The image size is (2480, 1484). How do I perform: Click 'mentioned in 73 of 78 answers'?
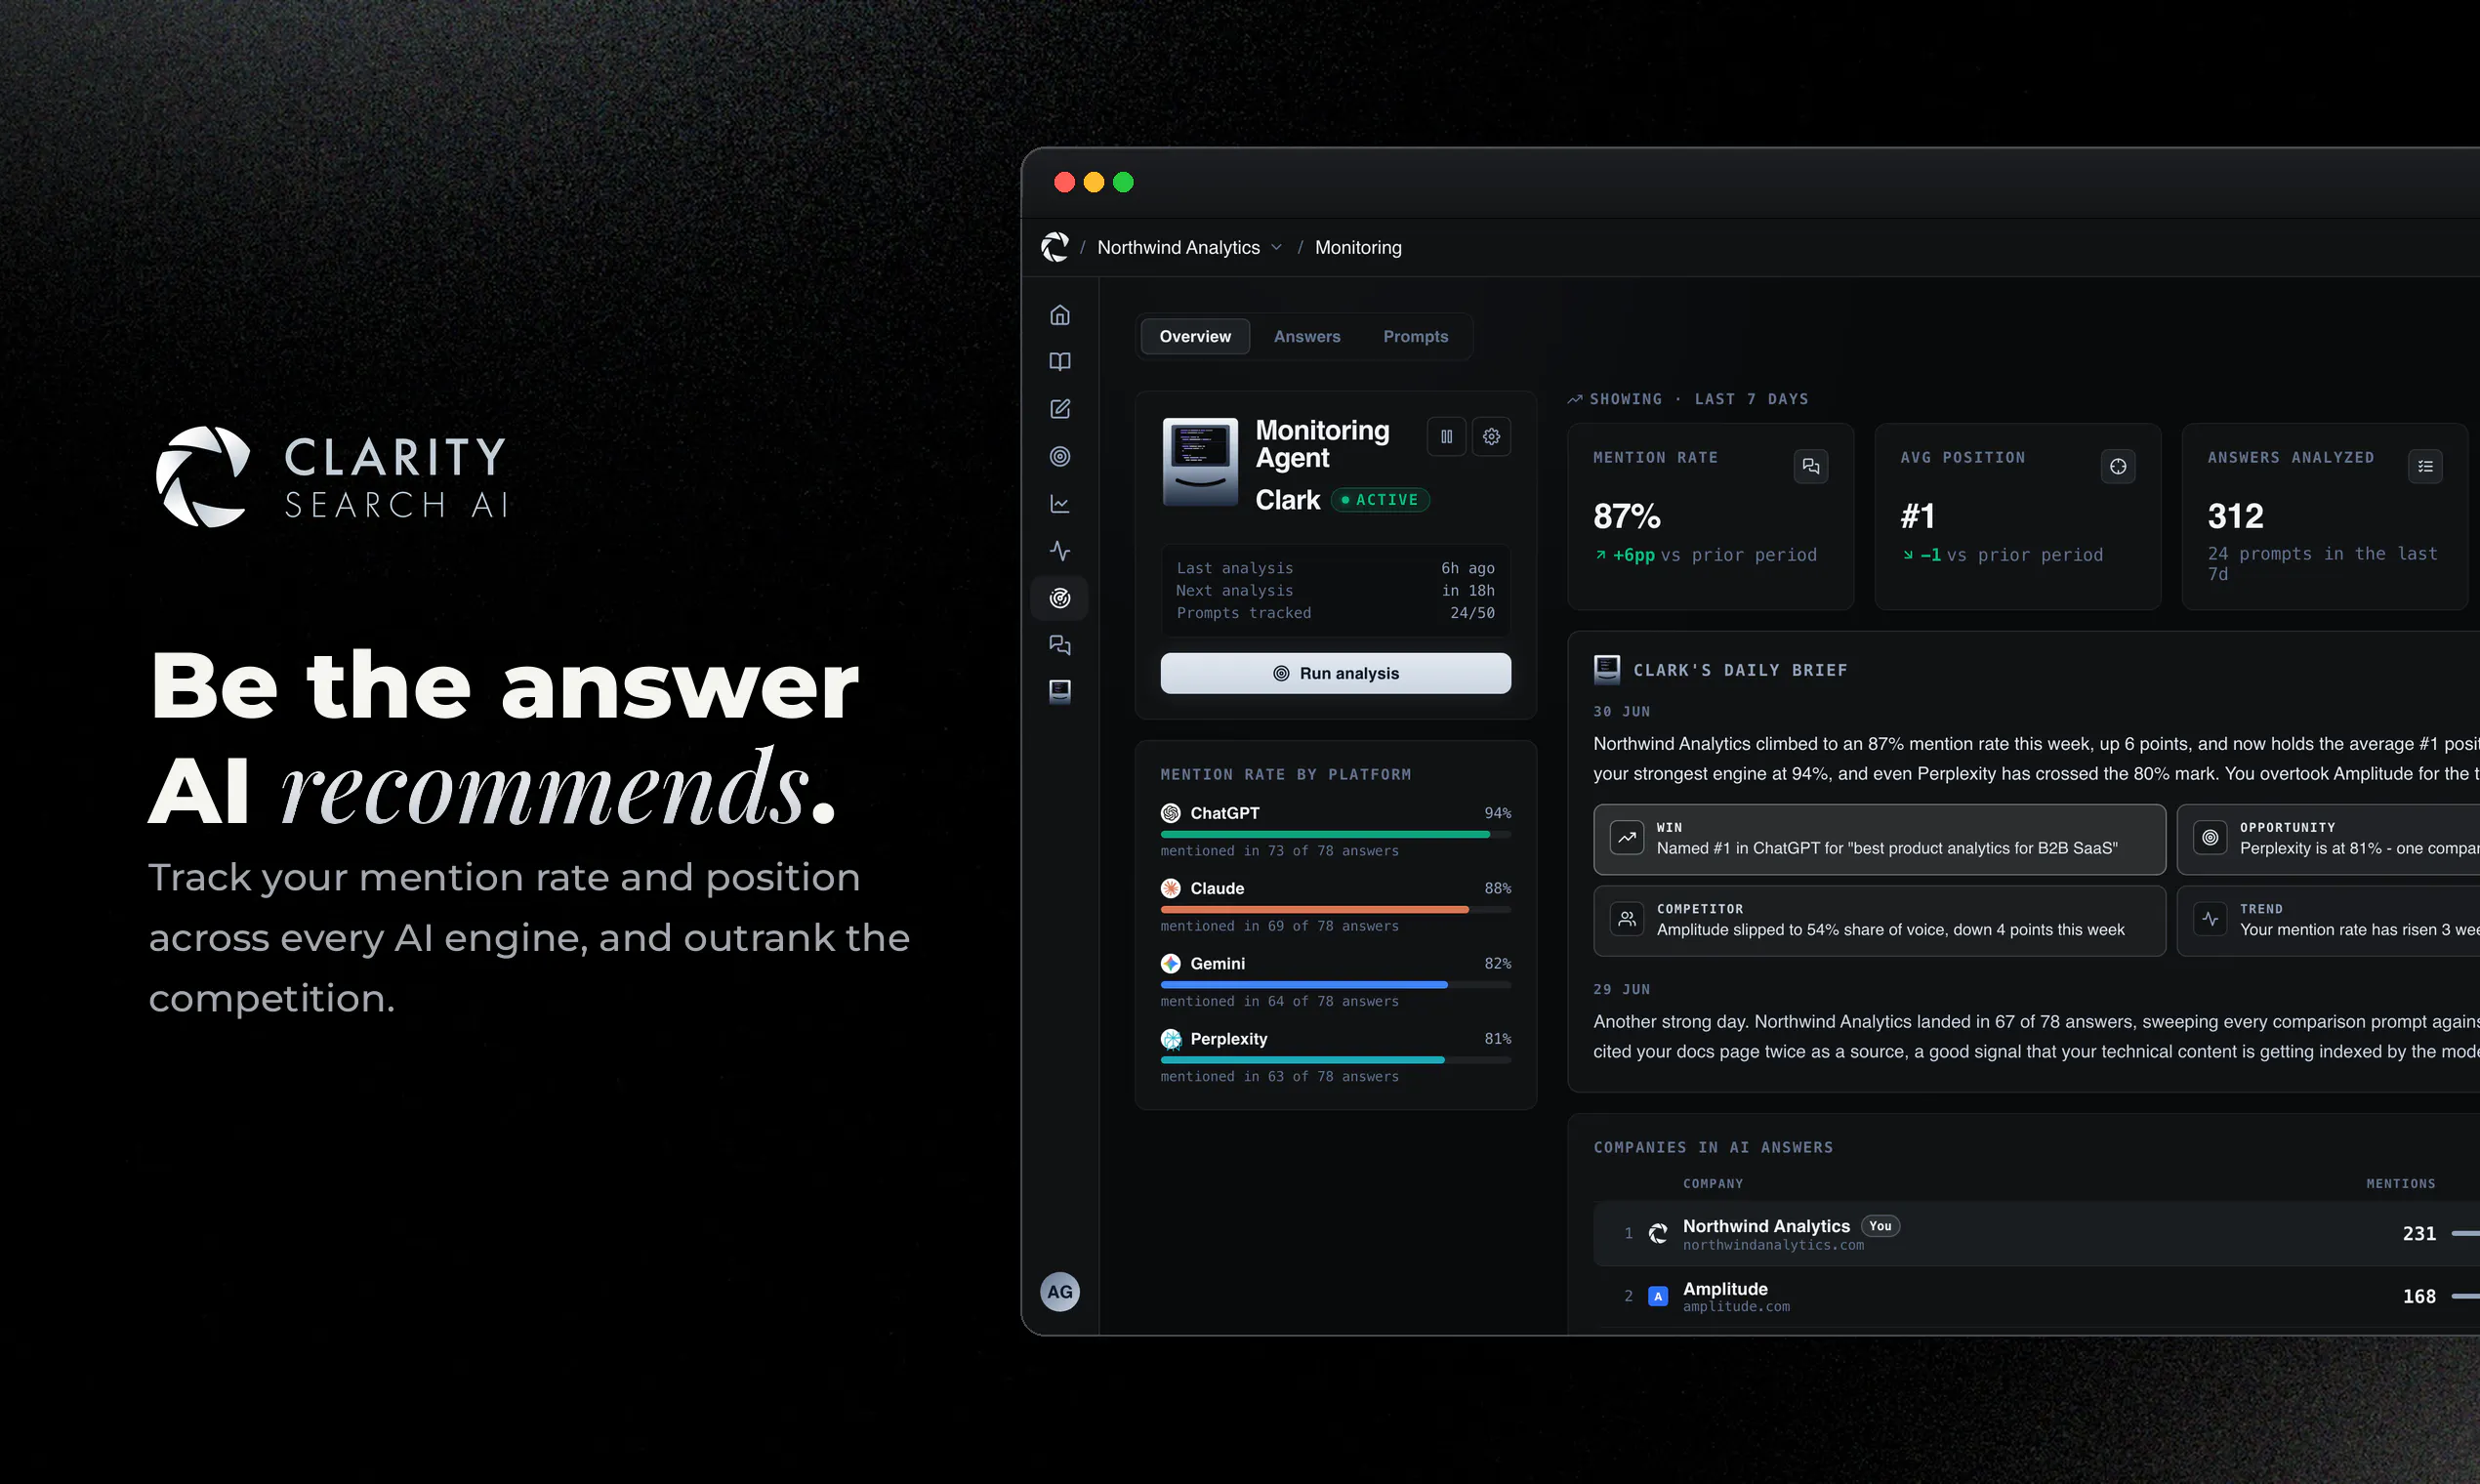coord(1279,851)
